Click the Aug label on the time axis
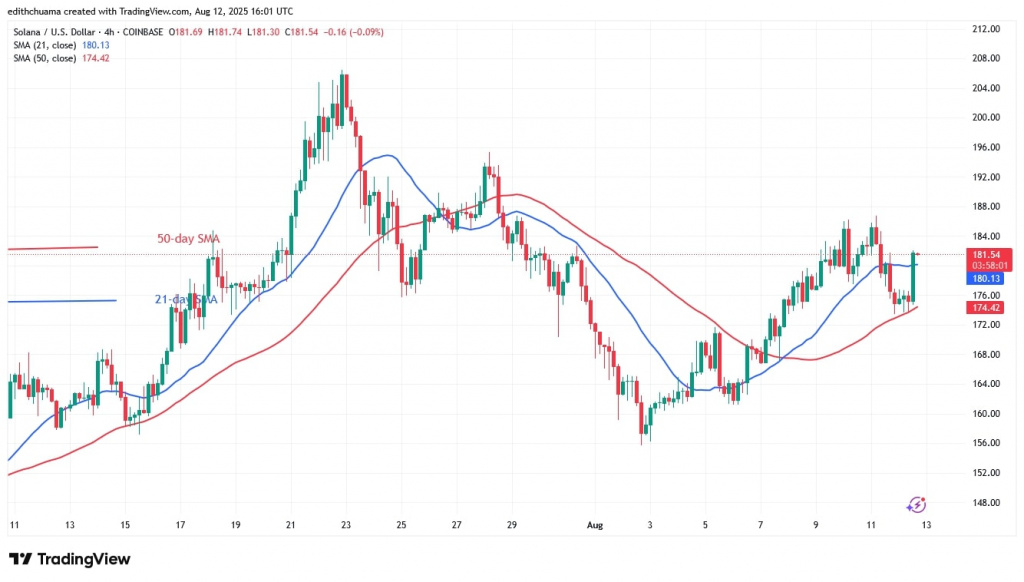Screen dimensions: 1024x582 coord(592,524)
